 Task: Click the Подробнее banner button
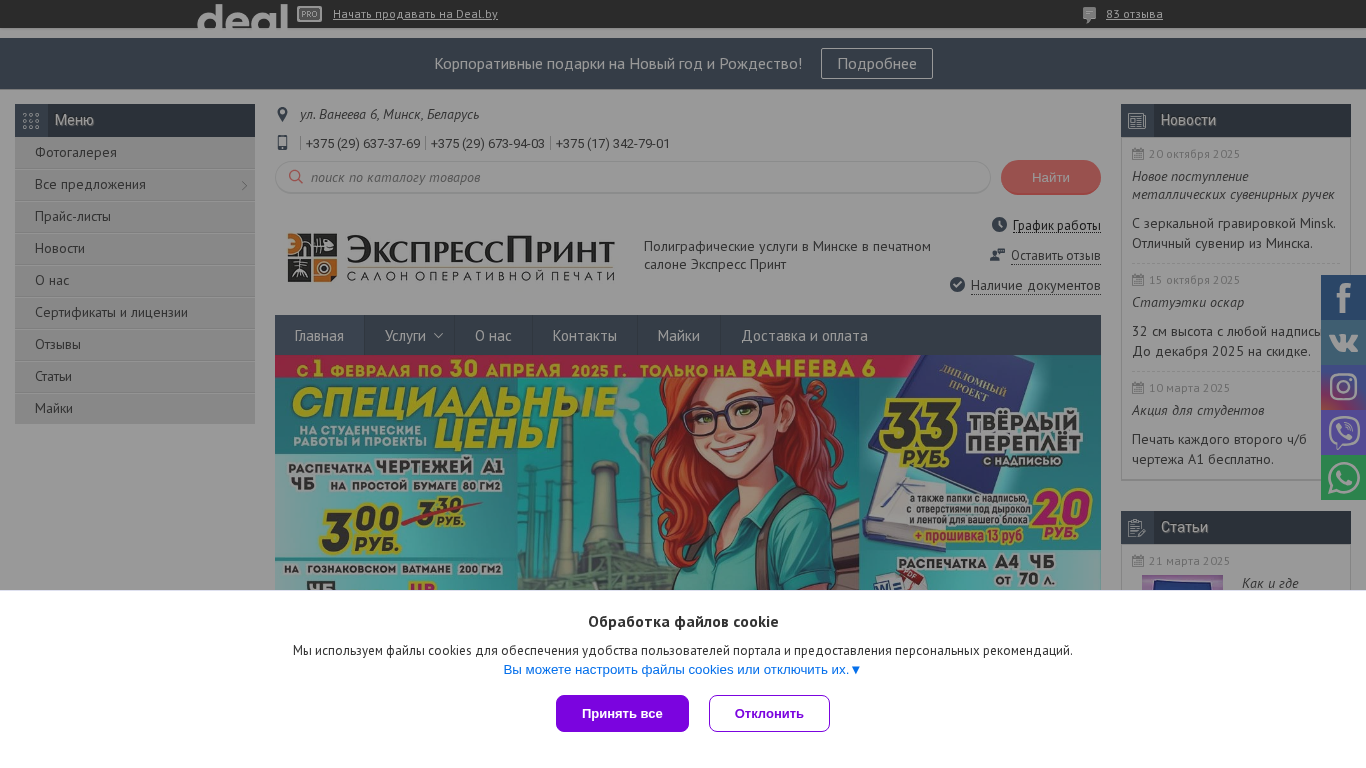(877, 63)
